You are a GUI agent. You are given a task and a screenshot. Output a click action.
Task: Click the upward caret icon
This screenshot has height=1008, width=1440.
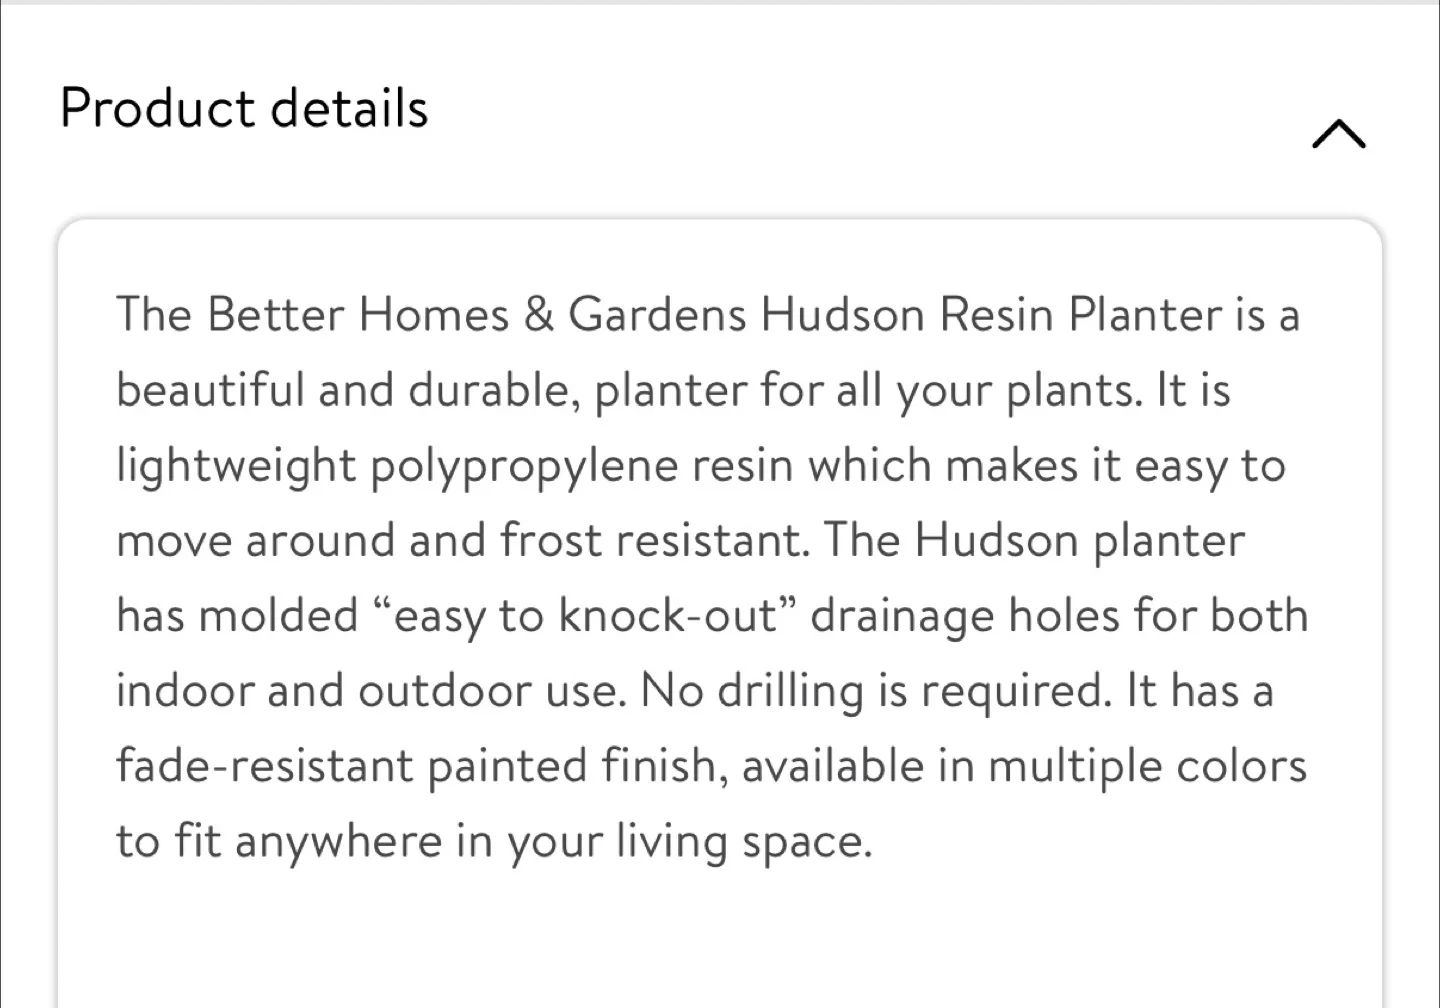[x=1338, y=134]
